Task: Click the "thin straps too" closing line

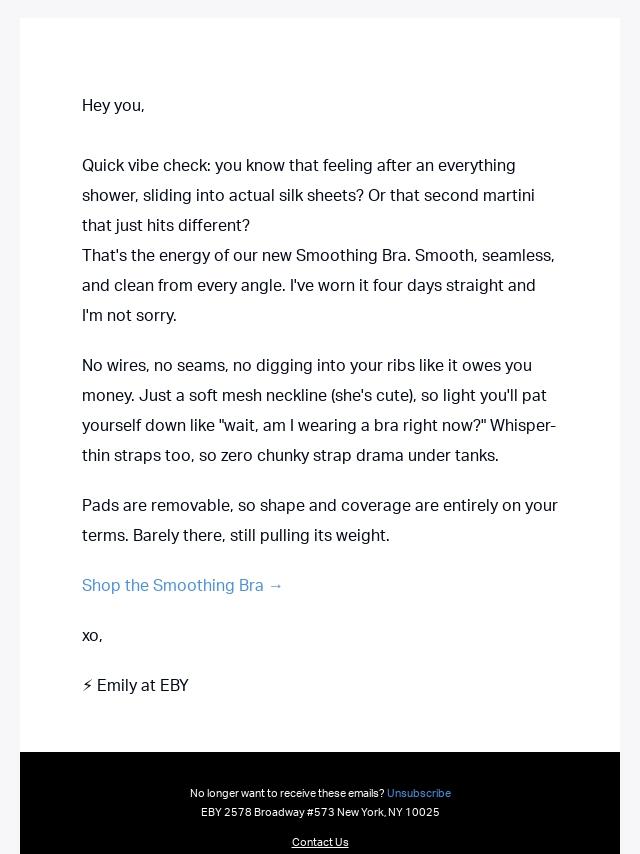Action: click(290, 455)
